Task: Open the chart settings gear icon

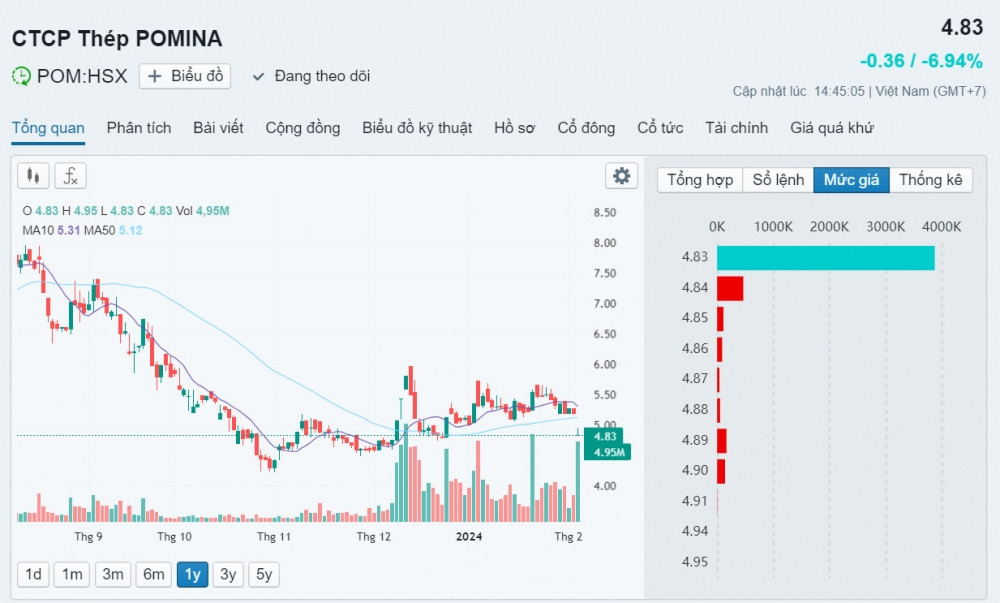Action: pos(621,176)
